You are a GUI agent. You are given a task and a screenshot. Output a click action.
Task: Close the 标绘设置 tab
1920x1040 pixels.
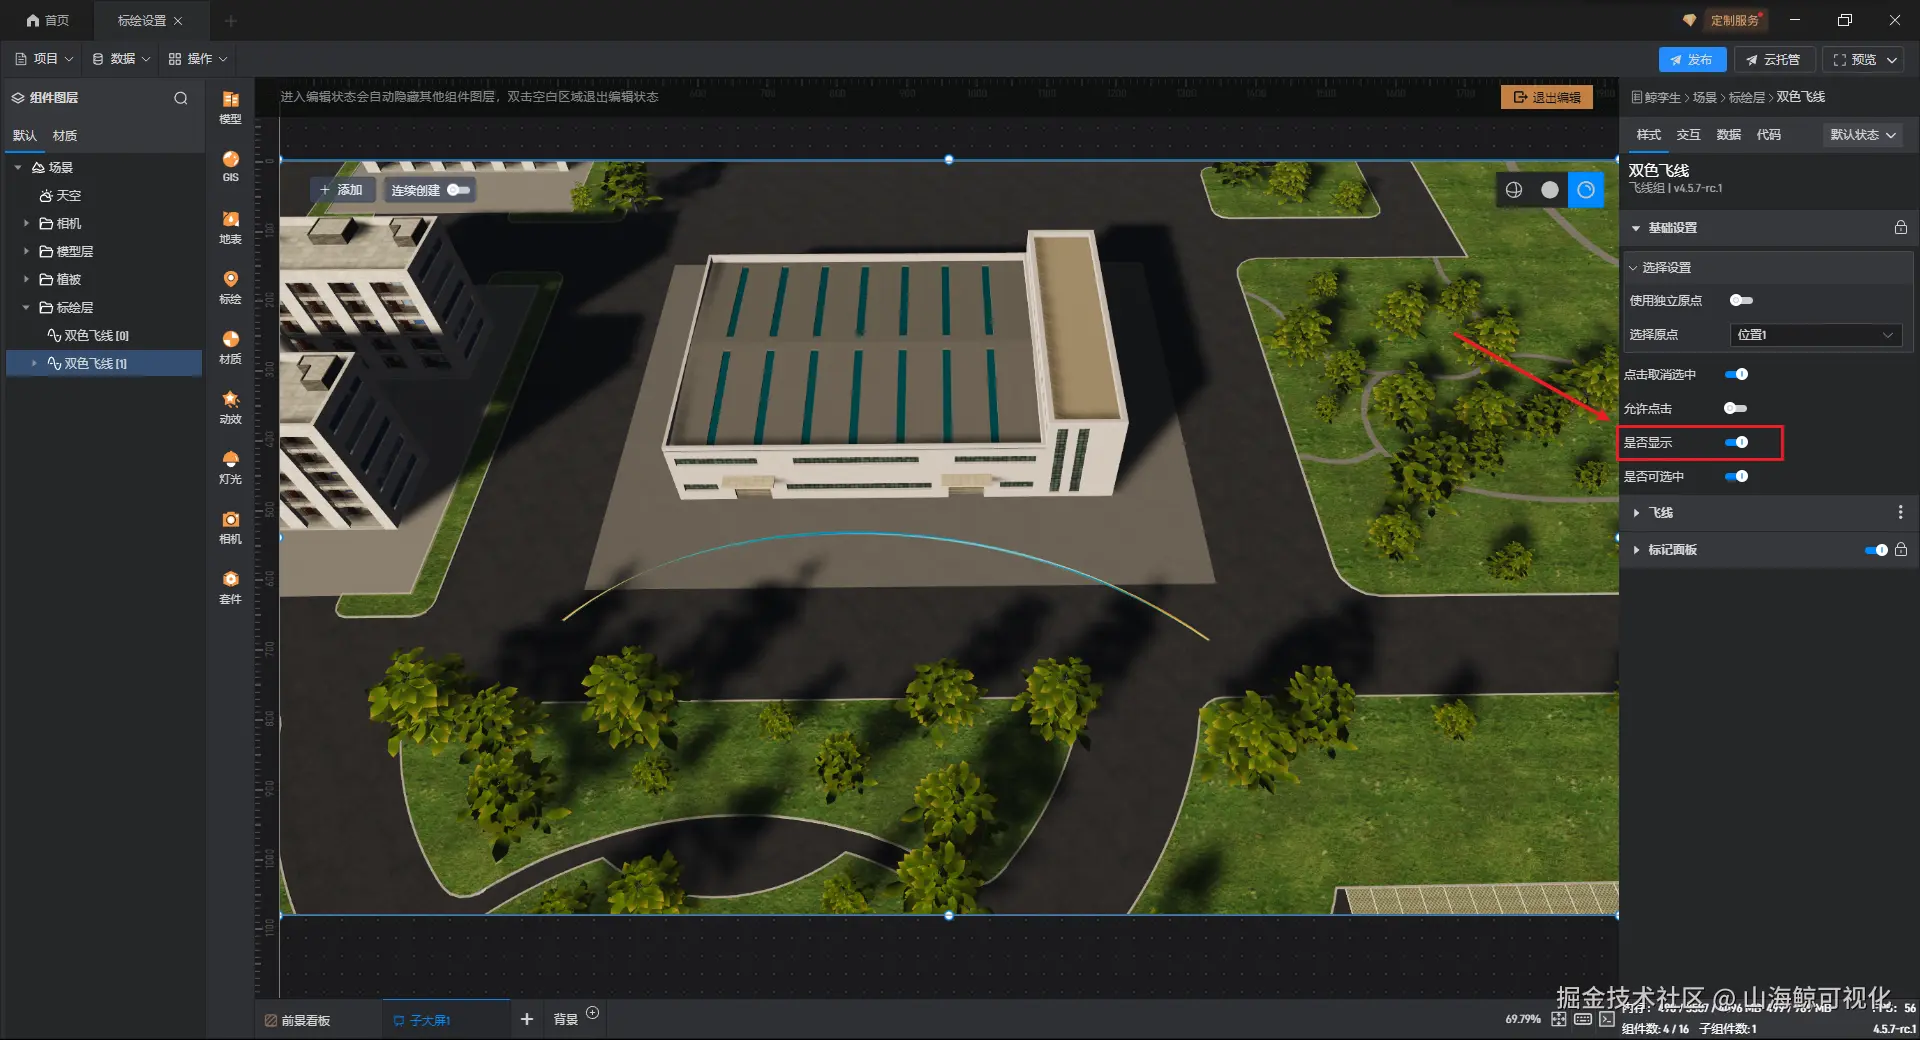tap(178, 21)
